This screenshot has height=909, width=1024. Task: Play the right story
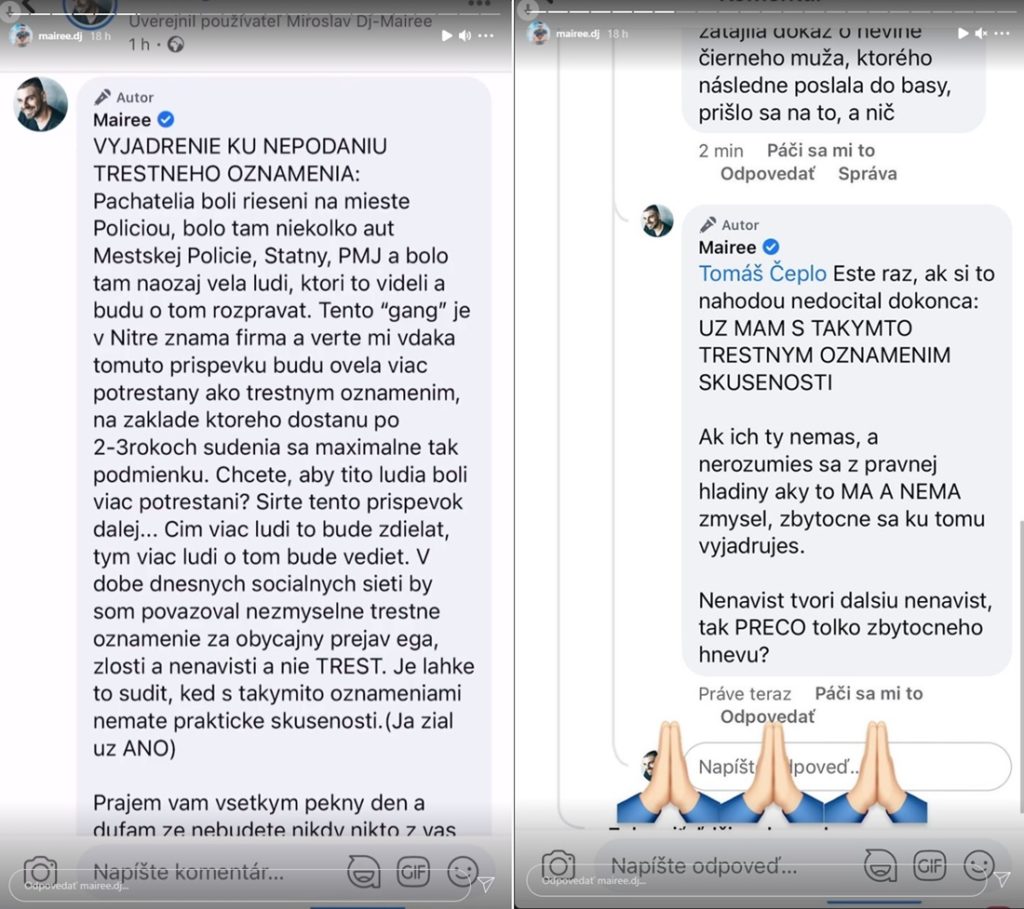[x=963, y=33]
